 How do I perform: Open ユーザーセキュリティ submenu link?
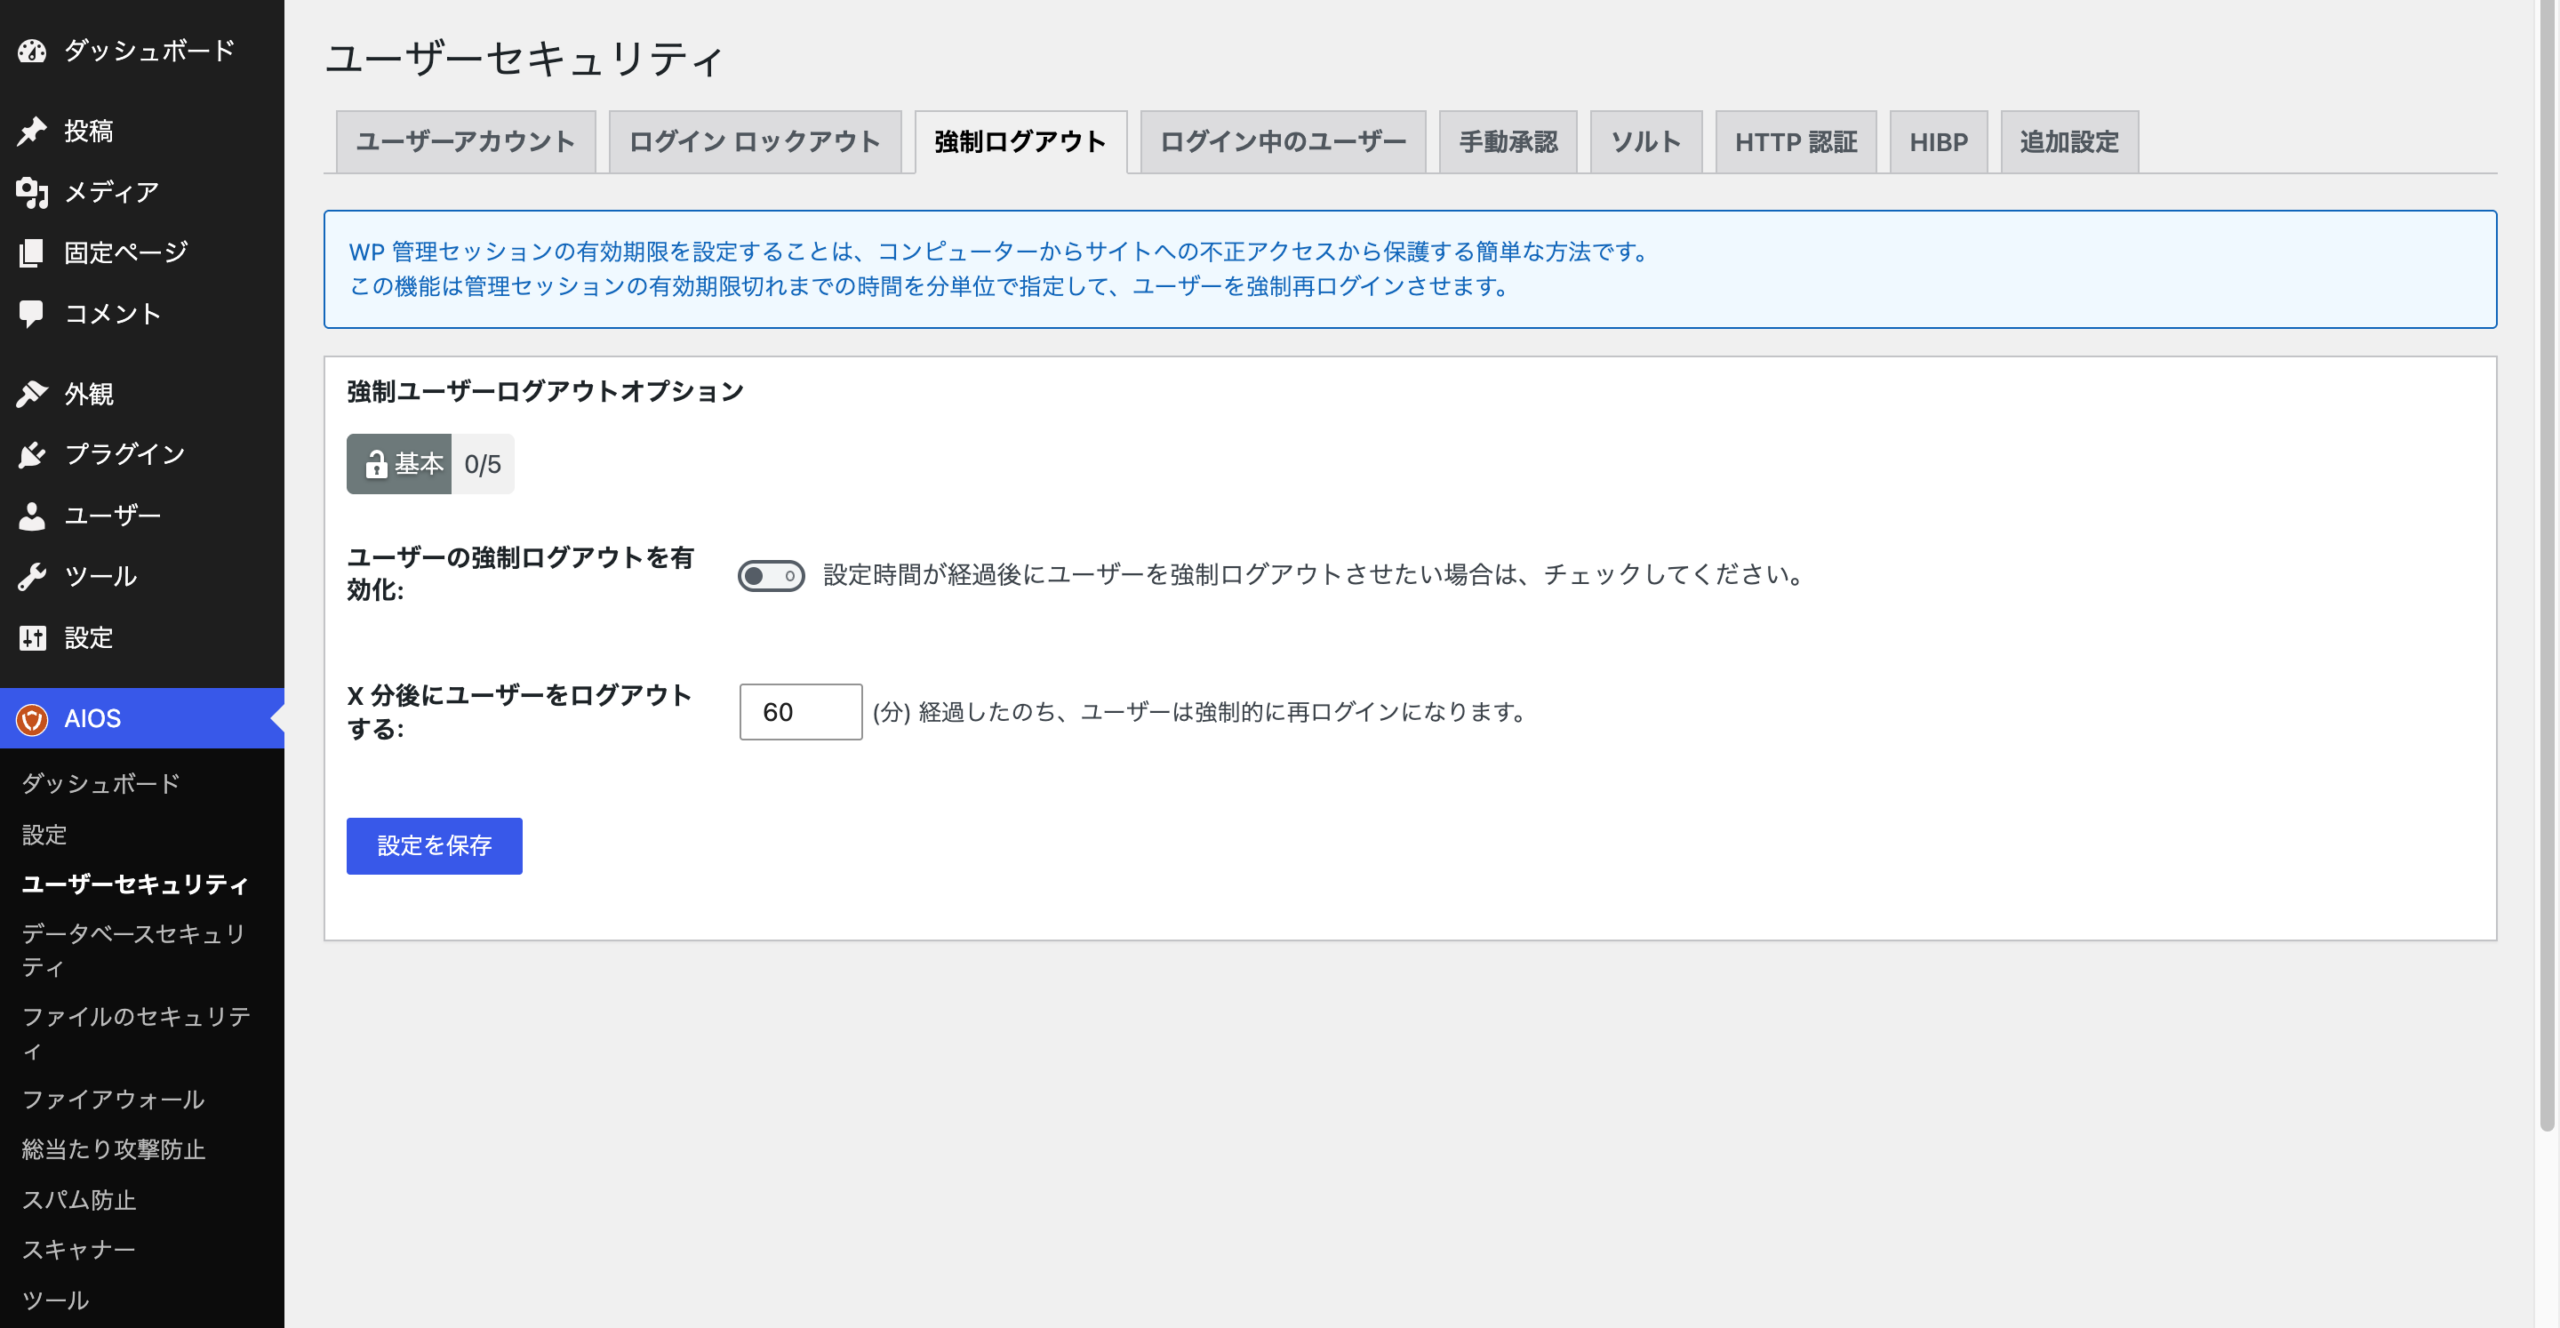135,884
